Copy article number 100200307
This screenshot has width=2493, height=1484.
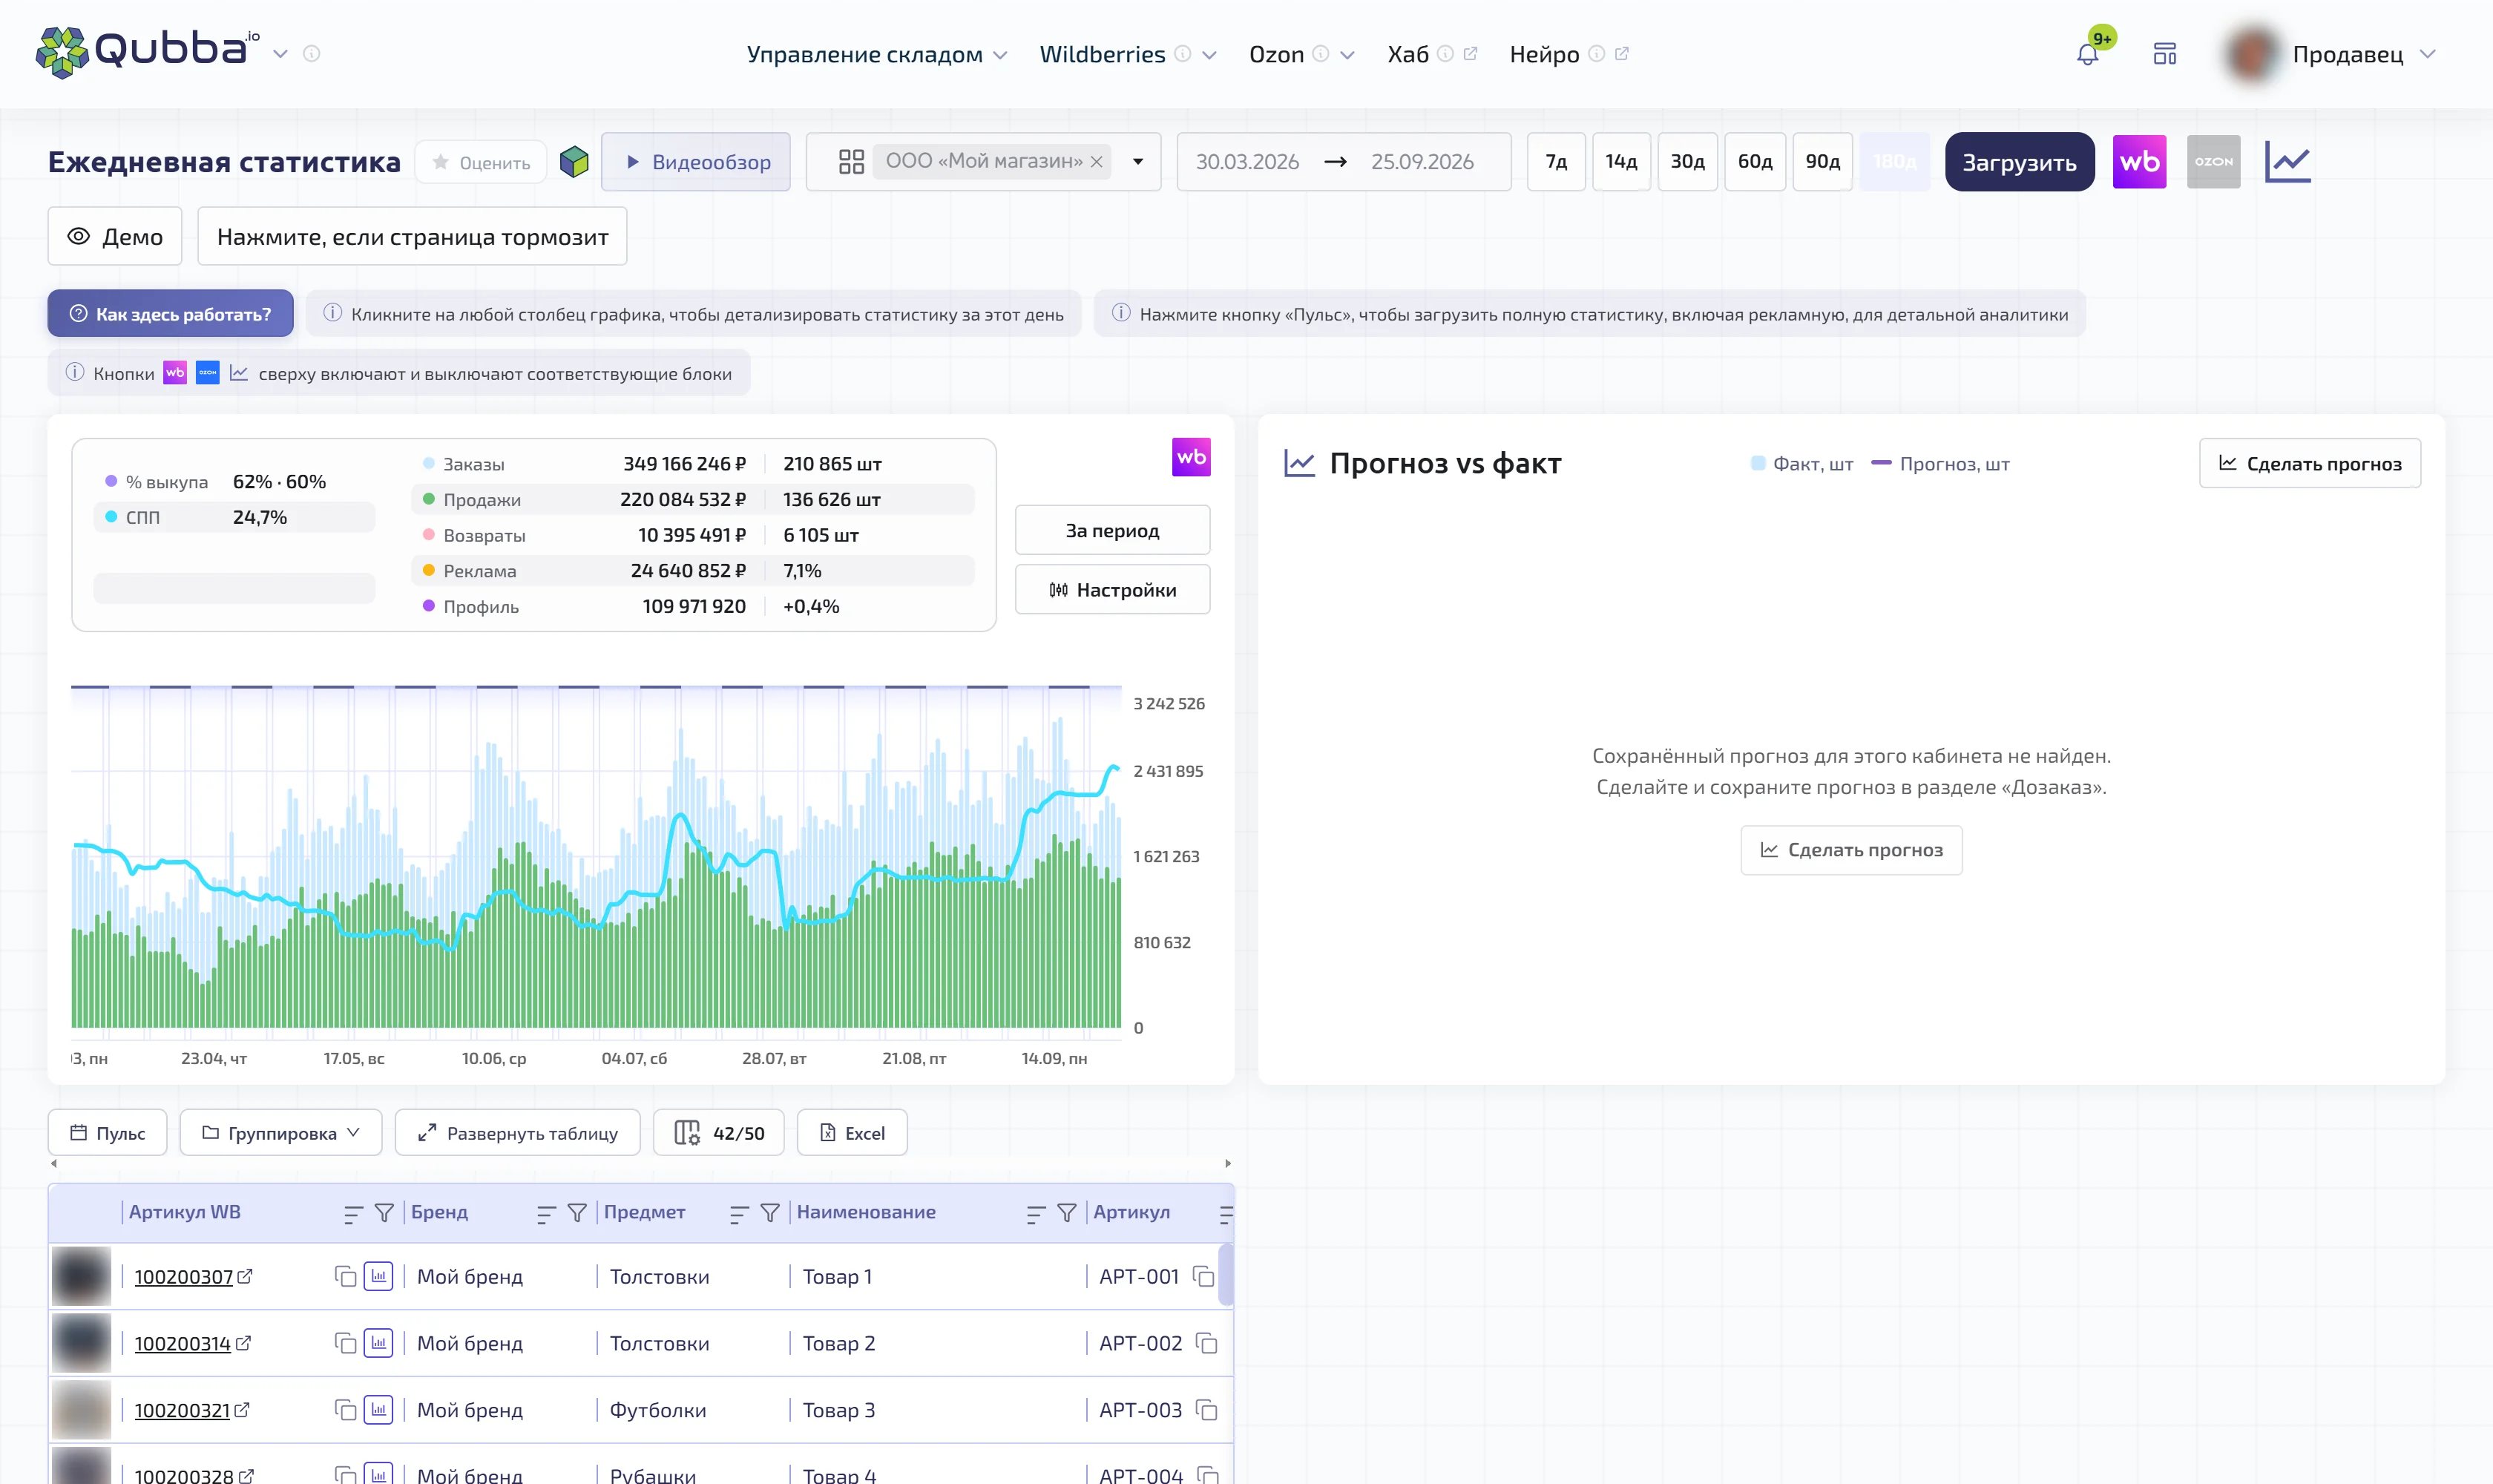tap(345, 1277)
